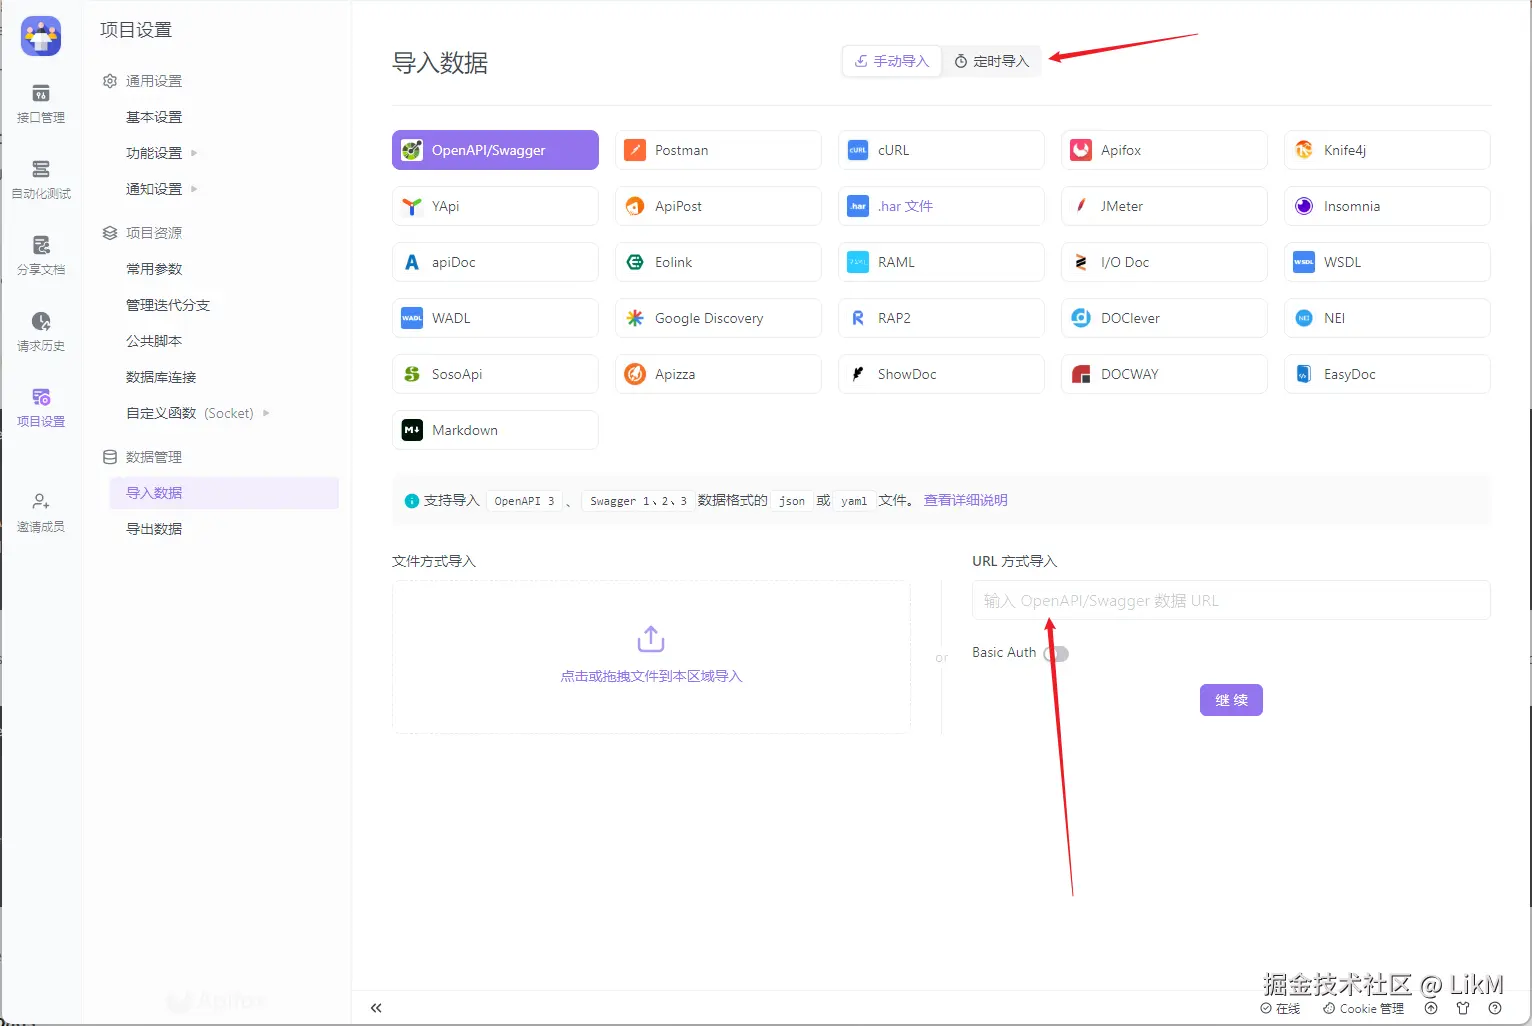Image resolution: width=1532 pixels, height=1026 pixels.
Task: Select RAML import format
Action: 941,262
